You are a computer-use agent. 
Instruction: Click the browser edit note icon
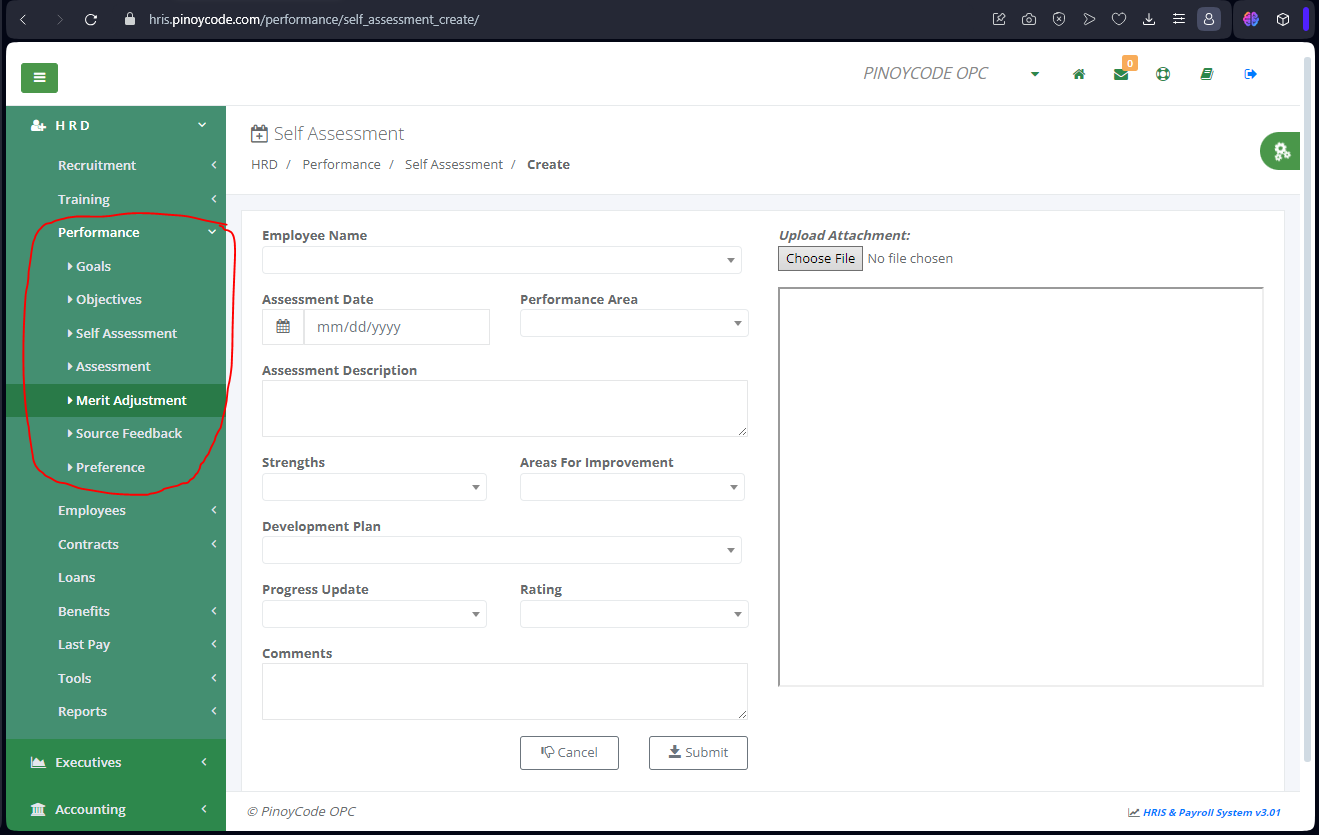[999, 19]
